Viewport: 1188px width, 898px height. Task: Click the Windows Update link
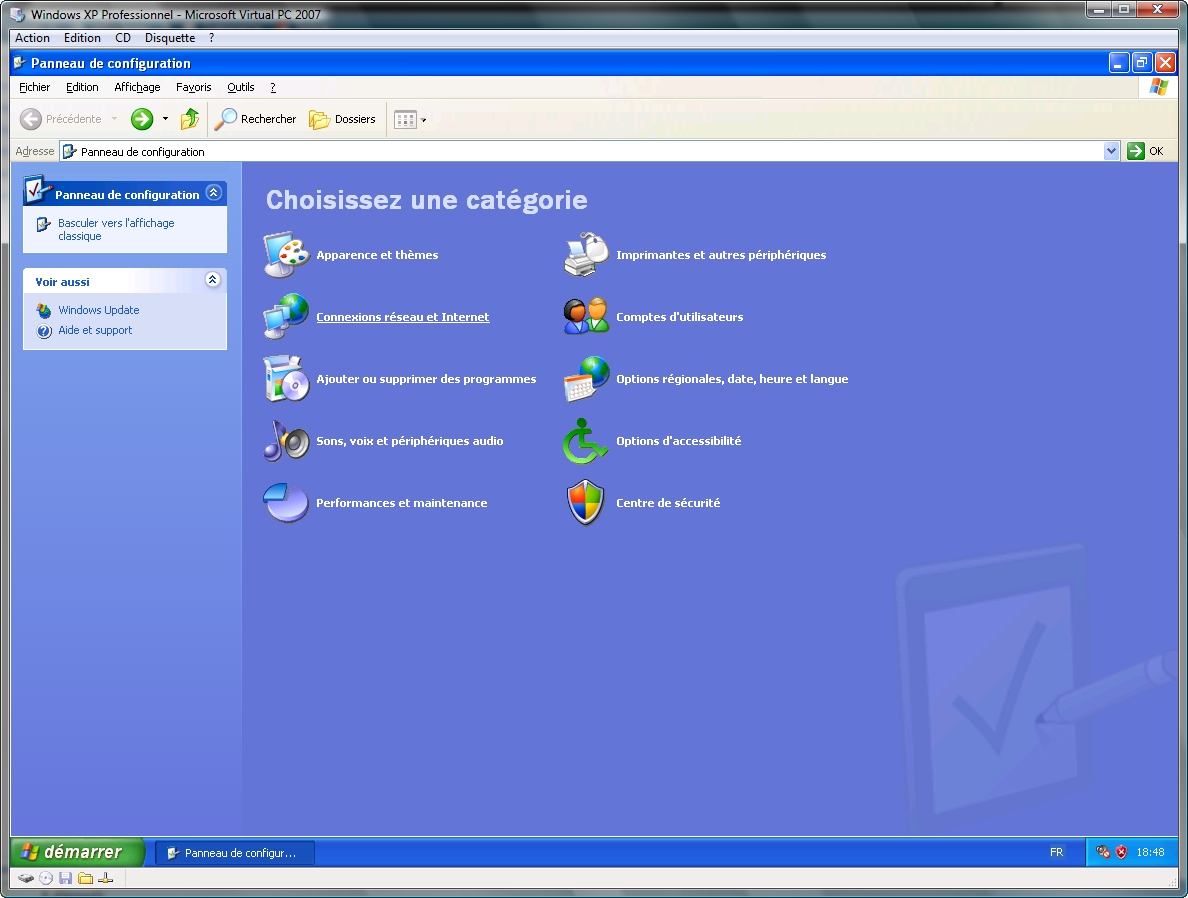pyautogui.click(x=98, y=310)
